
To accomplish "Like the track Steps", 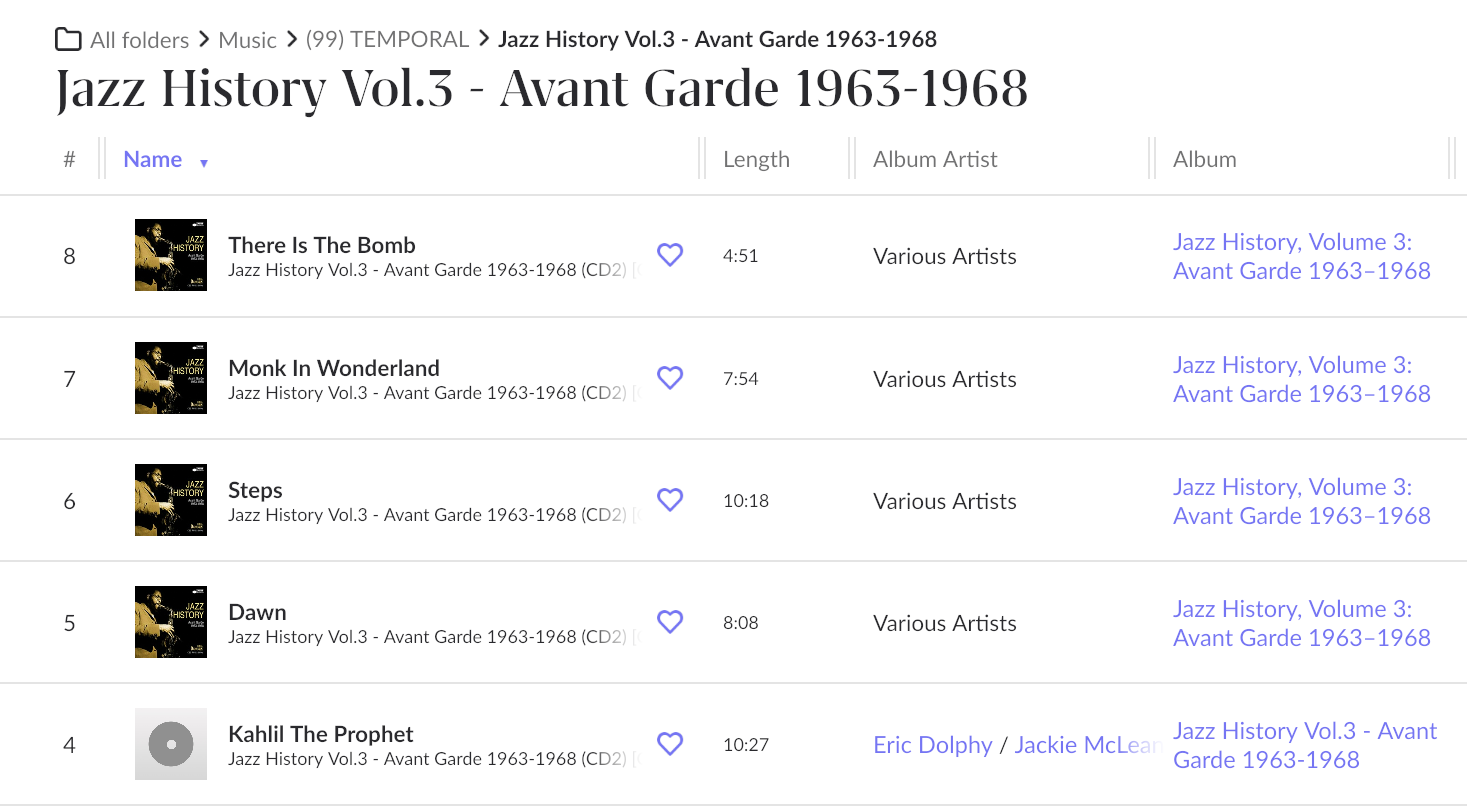I will [670, 500].
